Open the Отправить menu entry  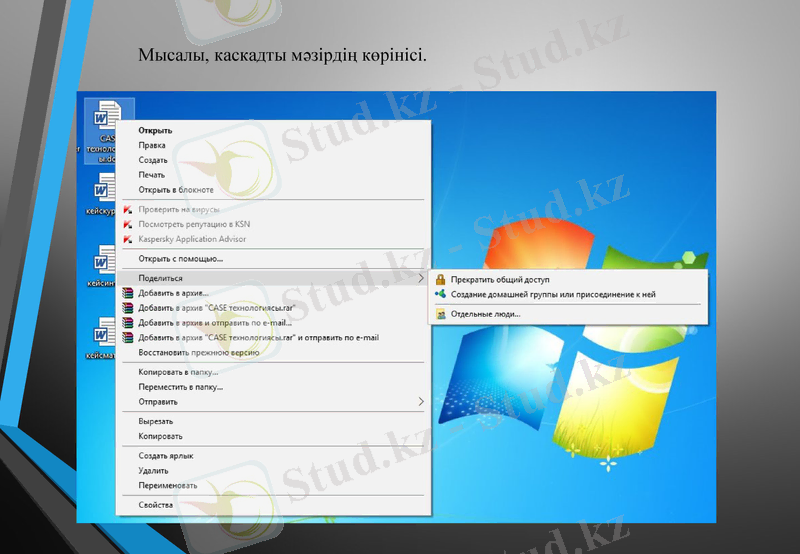click(273, 402)
